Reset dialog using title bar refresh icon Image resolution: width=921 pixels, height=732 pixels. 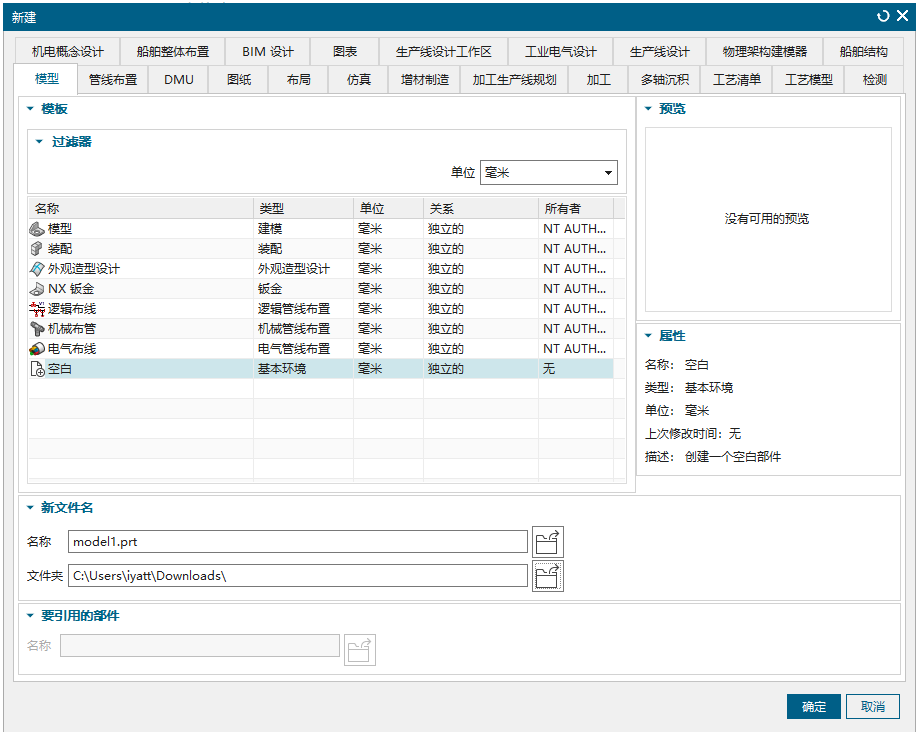[883, 16]
